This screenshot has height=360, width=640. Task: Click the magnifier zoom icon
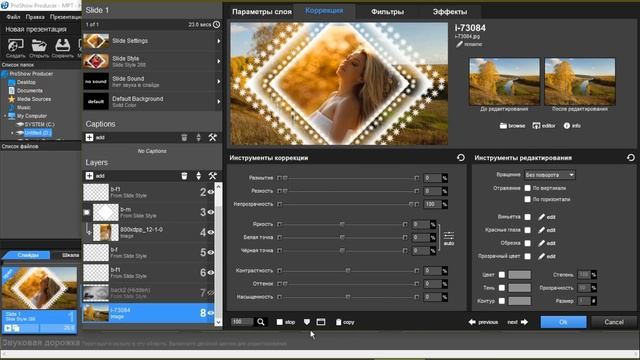point(260,322)
